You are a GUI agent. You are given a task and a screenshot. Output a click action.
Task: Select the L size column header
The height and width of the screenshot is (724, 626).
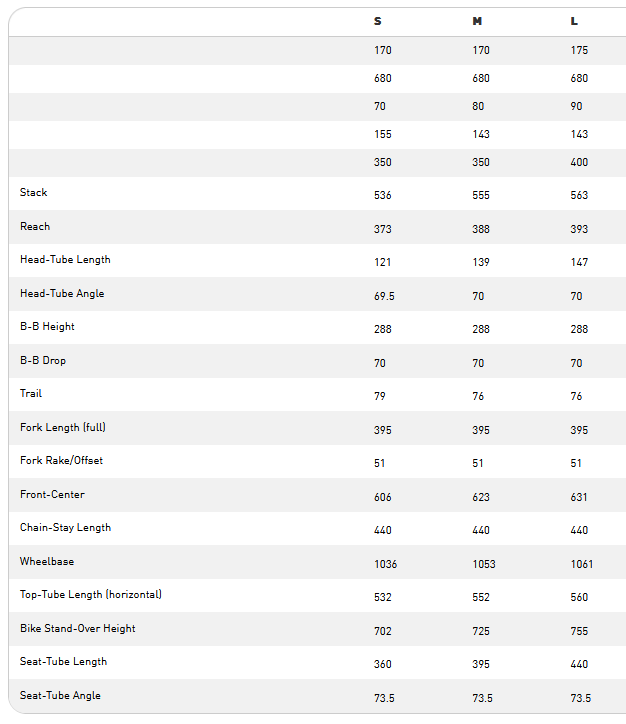(x=574, y=21)
